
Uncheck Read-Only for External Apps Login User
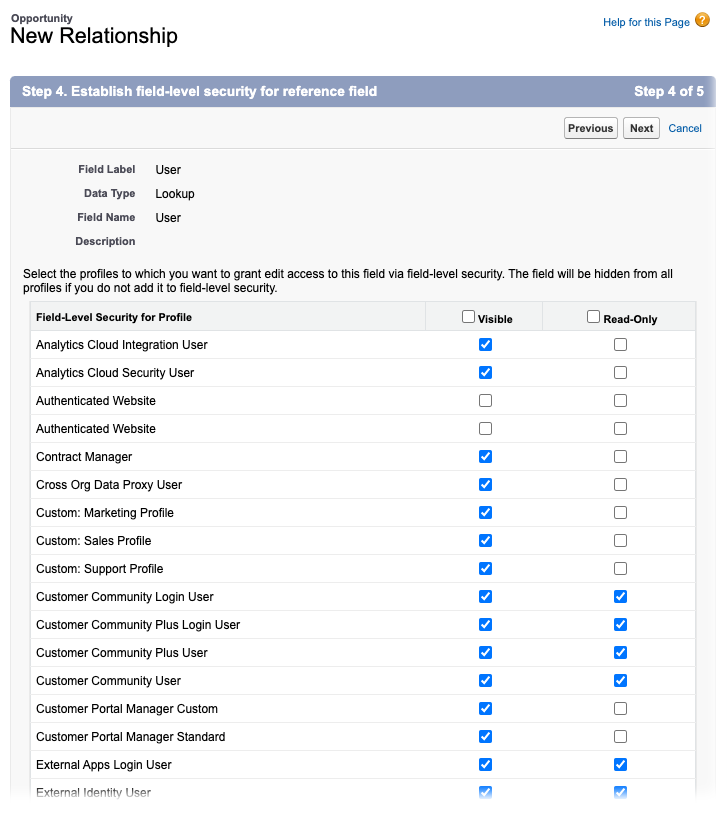pos(620,765)
